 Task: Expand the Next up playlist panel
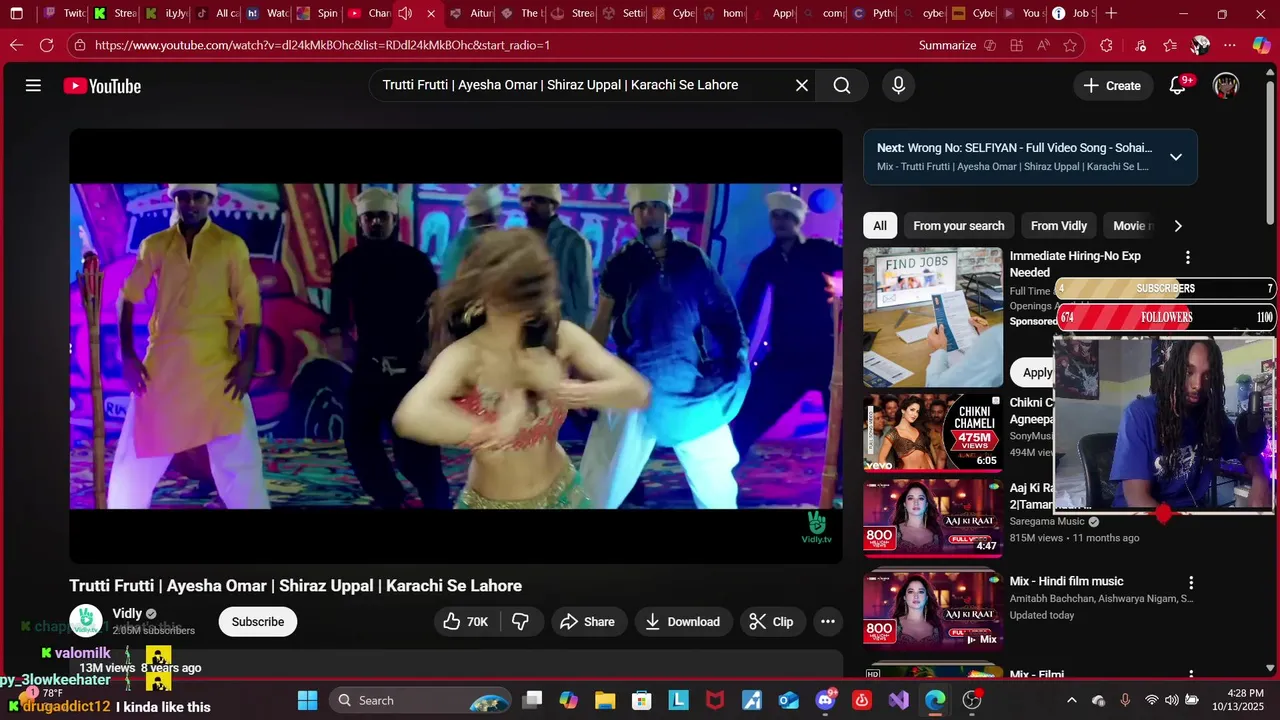(1176, 157)
